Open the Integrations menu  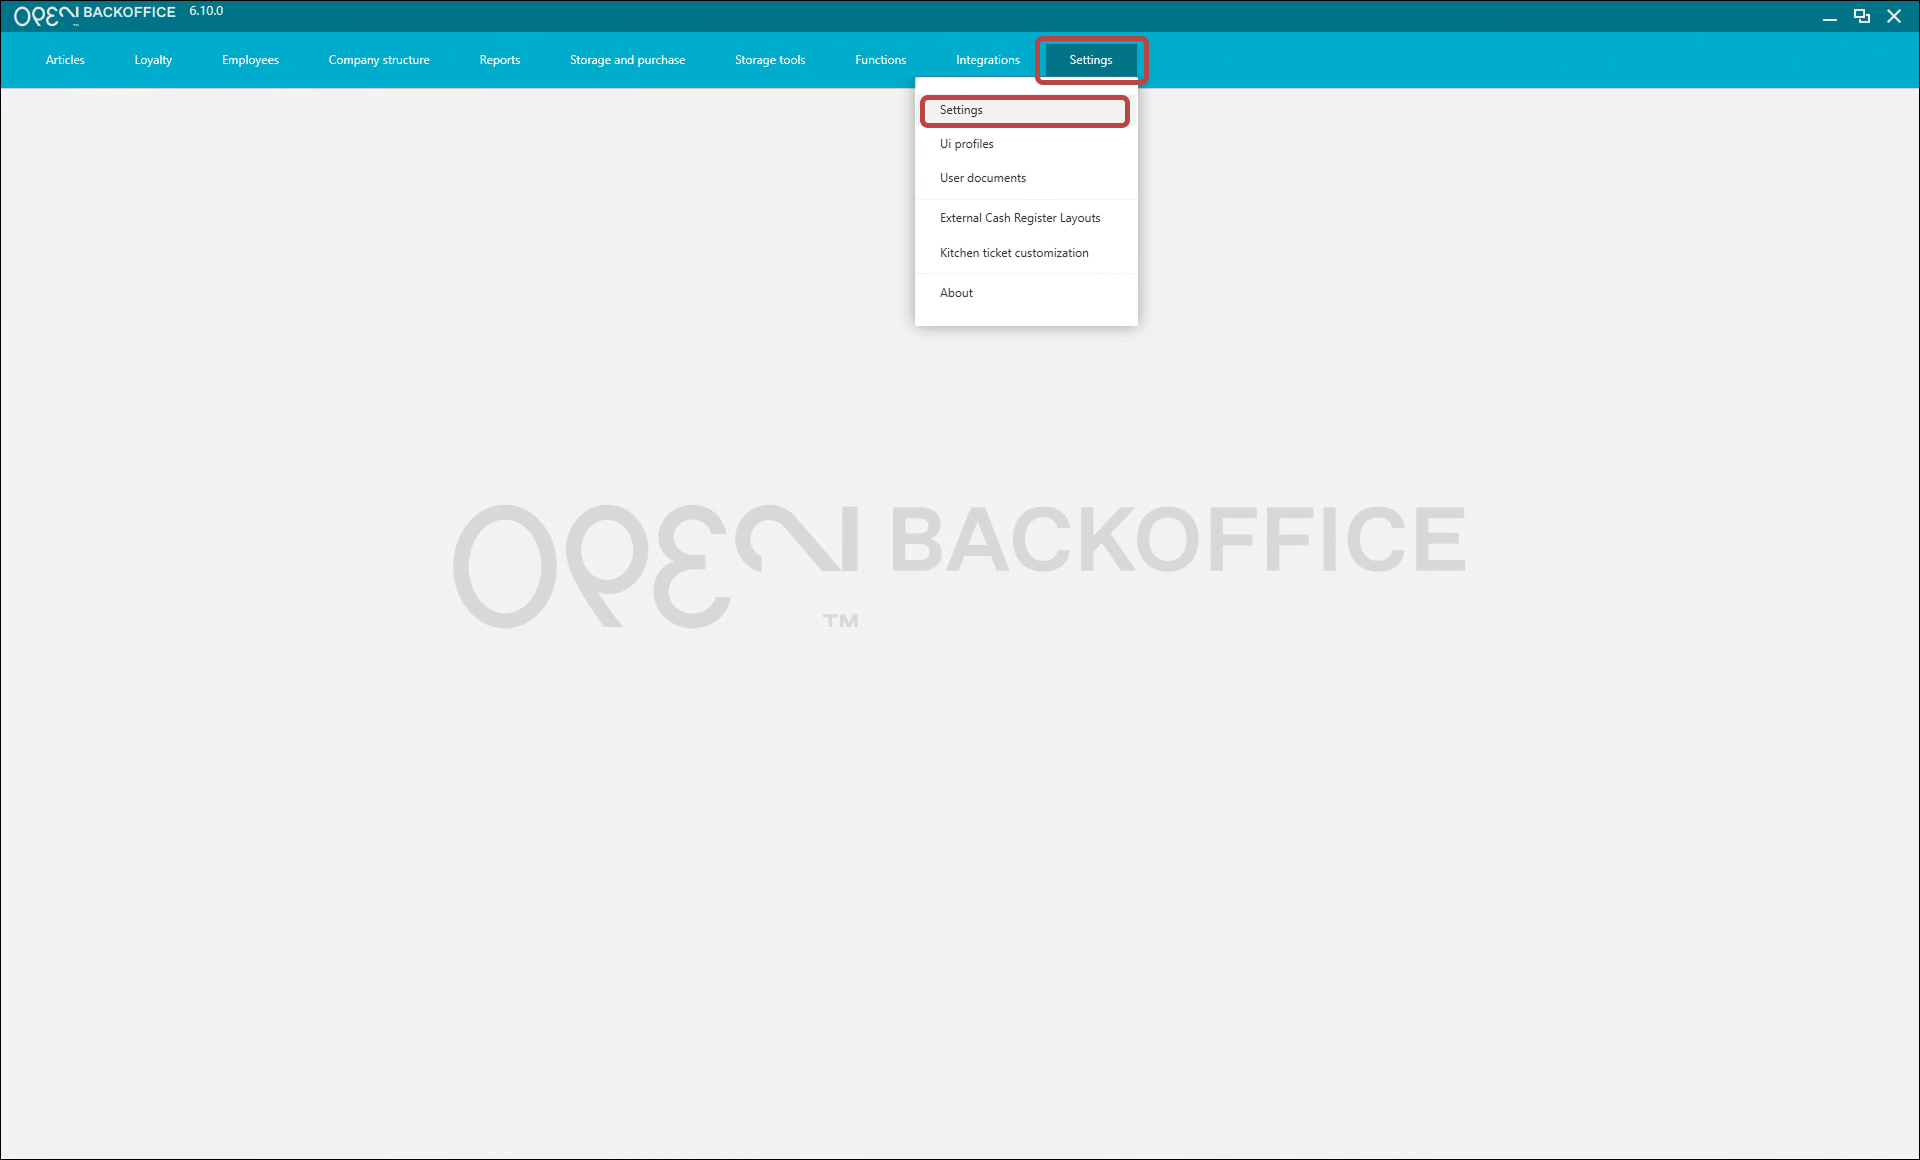coord(988,60)
